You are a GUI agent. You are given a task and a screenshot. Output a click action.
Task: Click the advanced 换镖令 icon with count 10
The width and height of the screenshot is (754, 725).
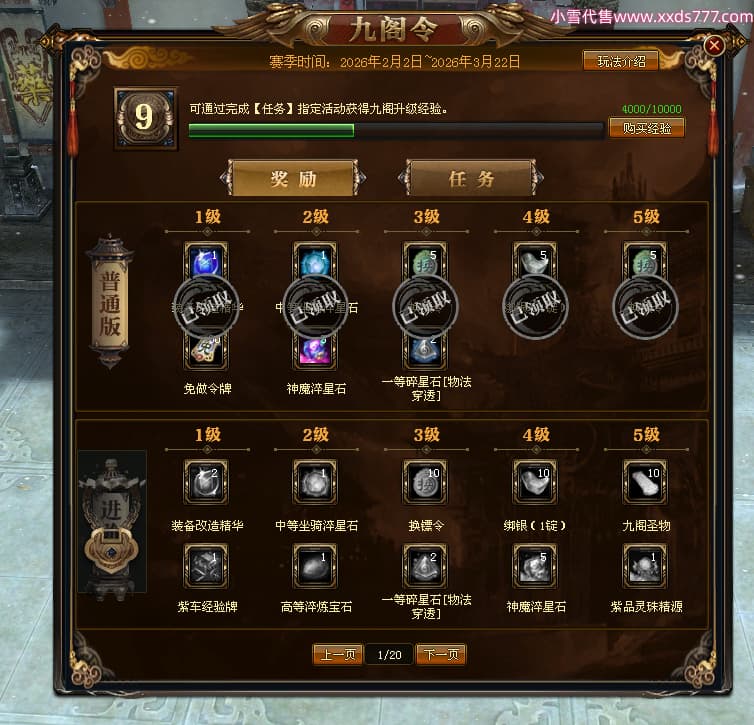click(x=426, y=481)
